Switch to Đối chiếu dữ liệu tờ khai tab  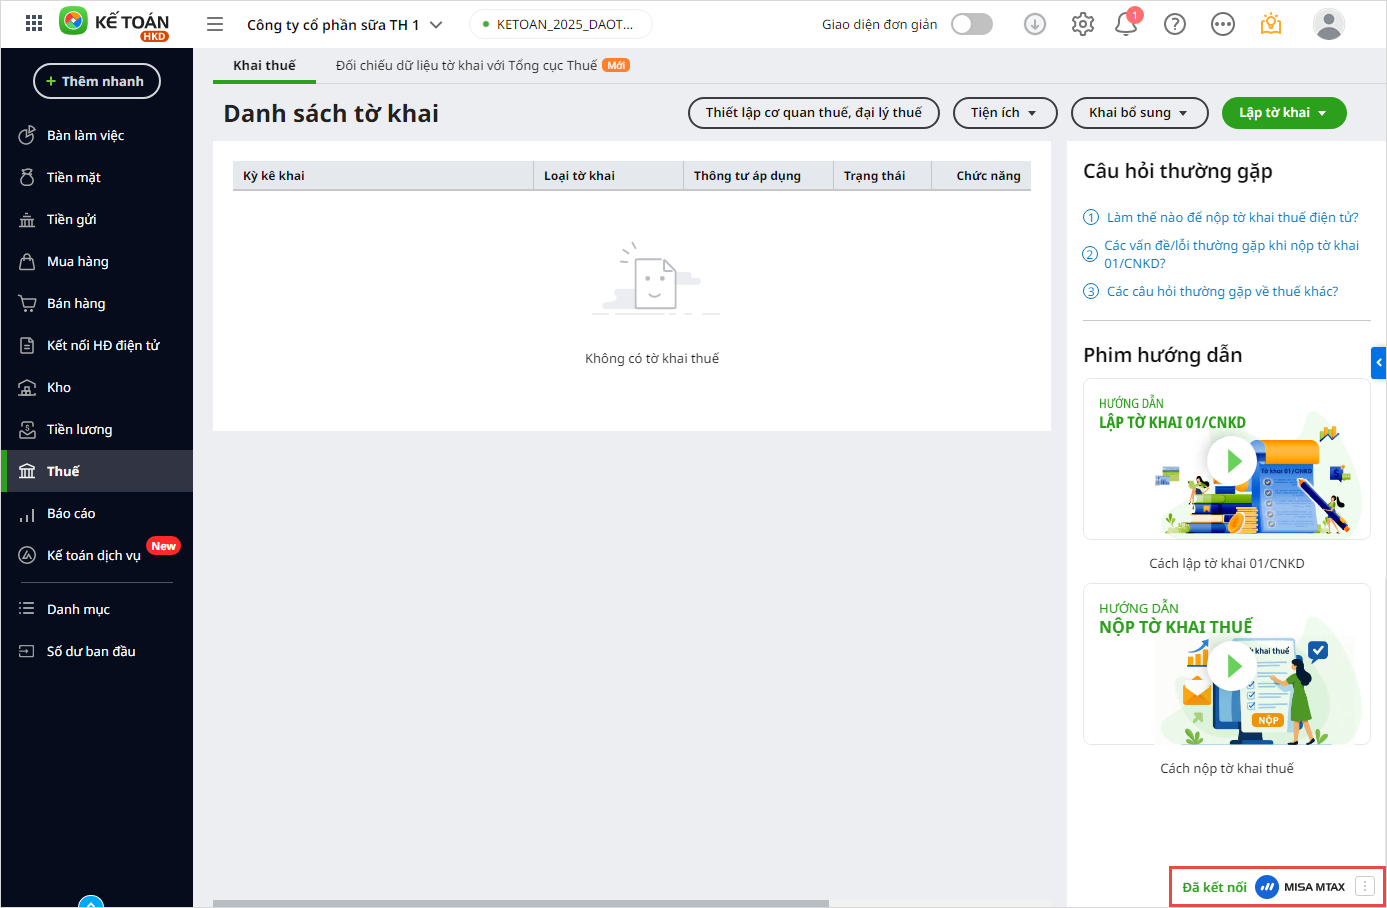[x=467, y=66]
